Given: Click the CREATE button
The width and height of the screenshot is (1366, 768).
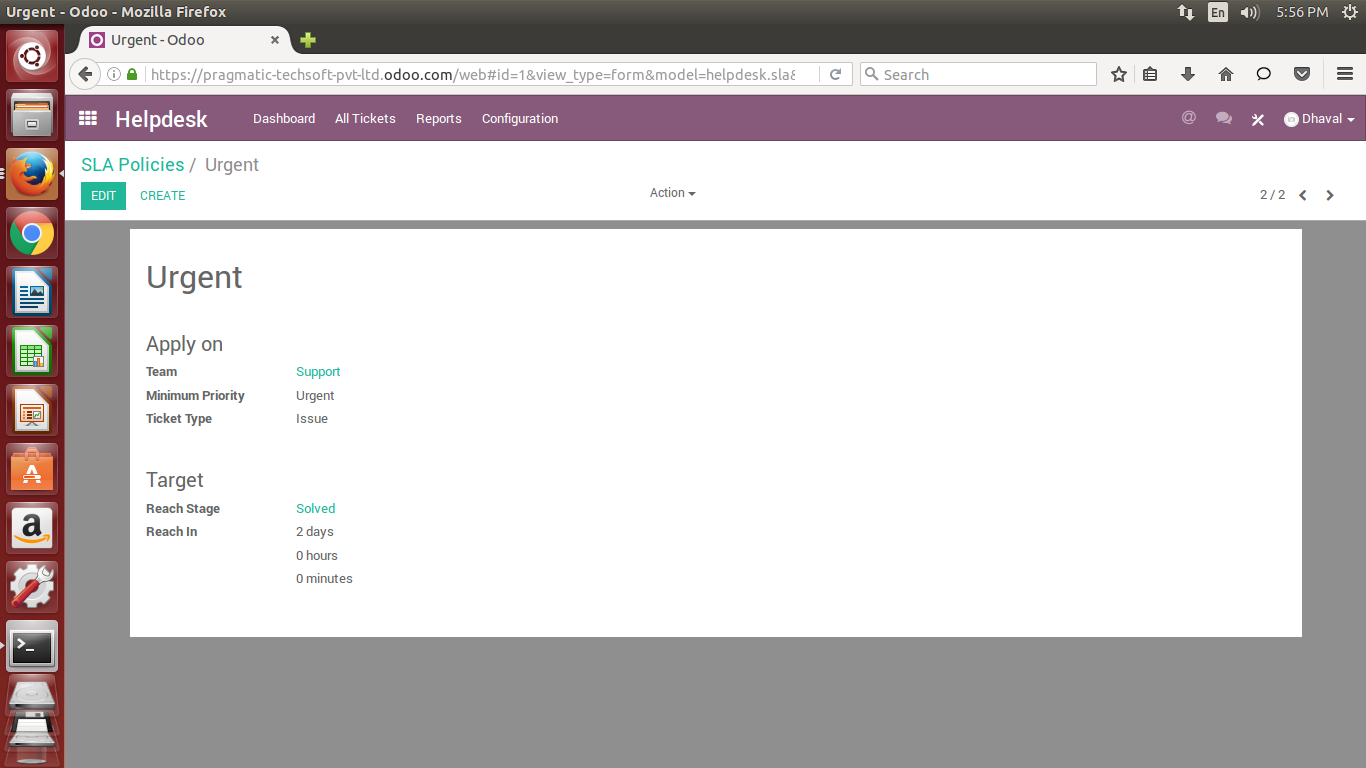Looking at the screenshot, I should coord(163,196).
